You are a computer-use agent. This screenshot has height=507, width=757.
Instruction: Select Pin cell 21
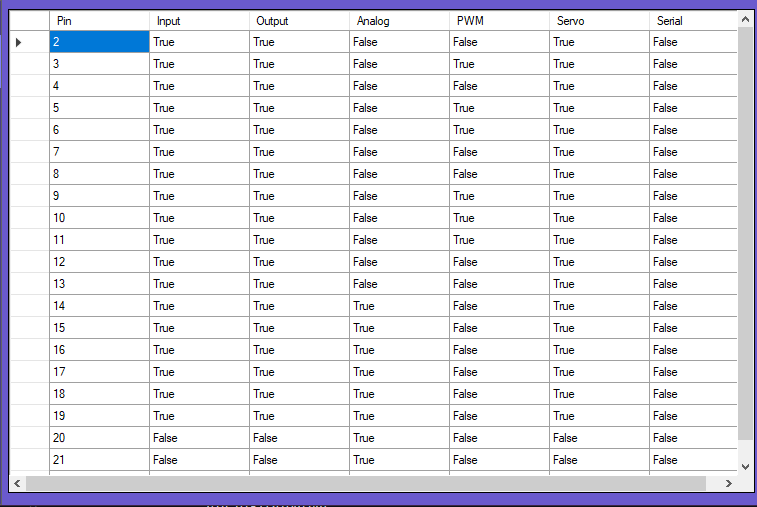tap(99, 459)
